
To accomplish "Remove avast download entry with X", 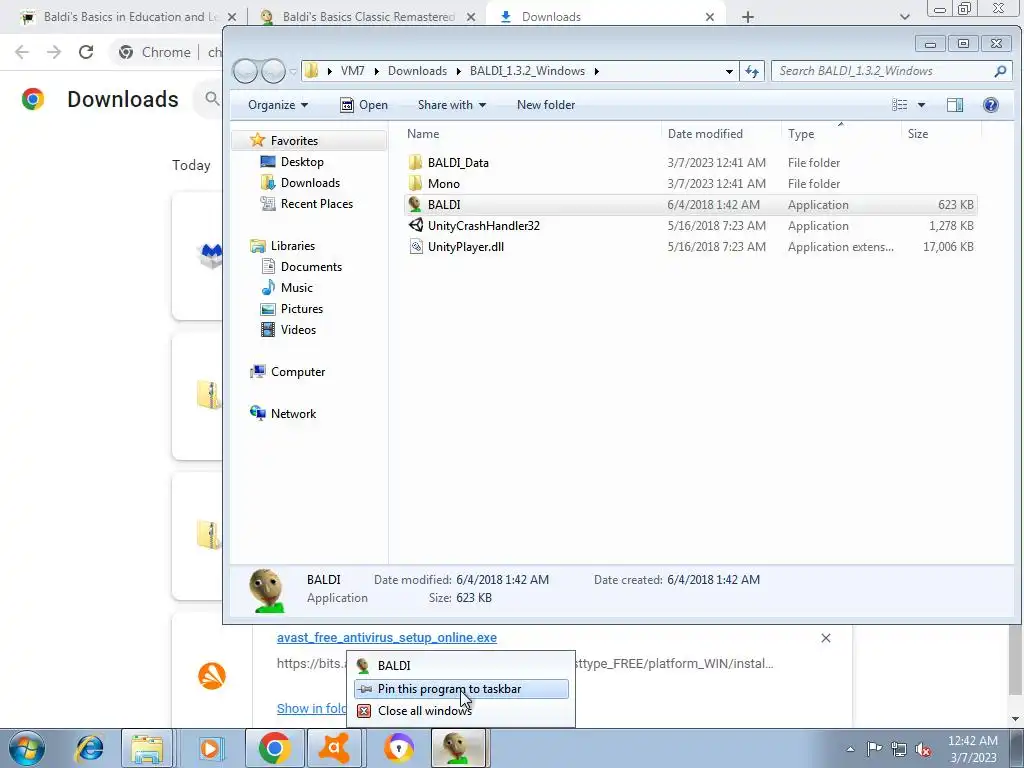I will [825, 638].
